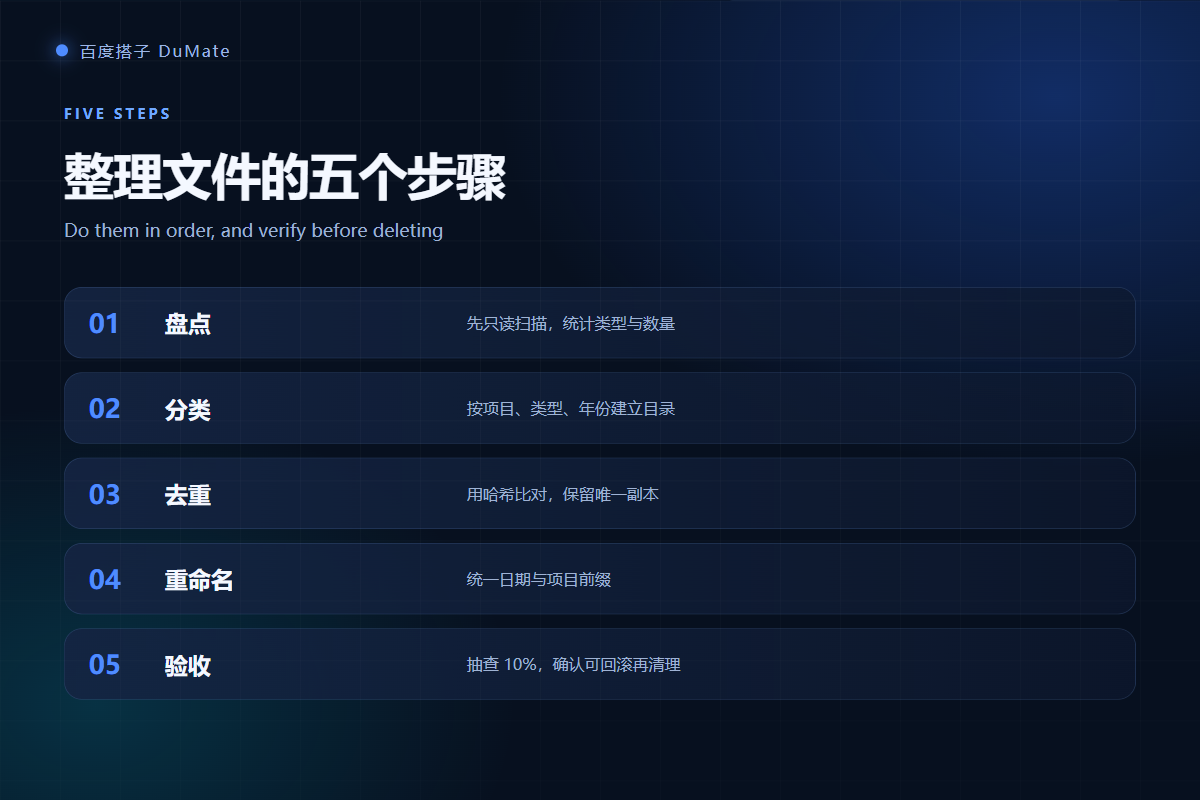Click the blue dot beside 百度搭子 DuMate
The image size is (1200, 800).
[x=62, y=50]
